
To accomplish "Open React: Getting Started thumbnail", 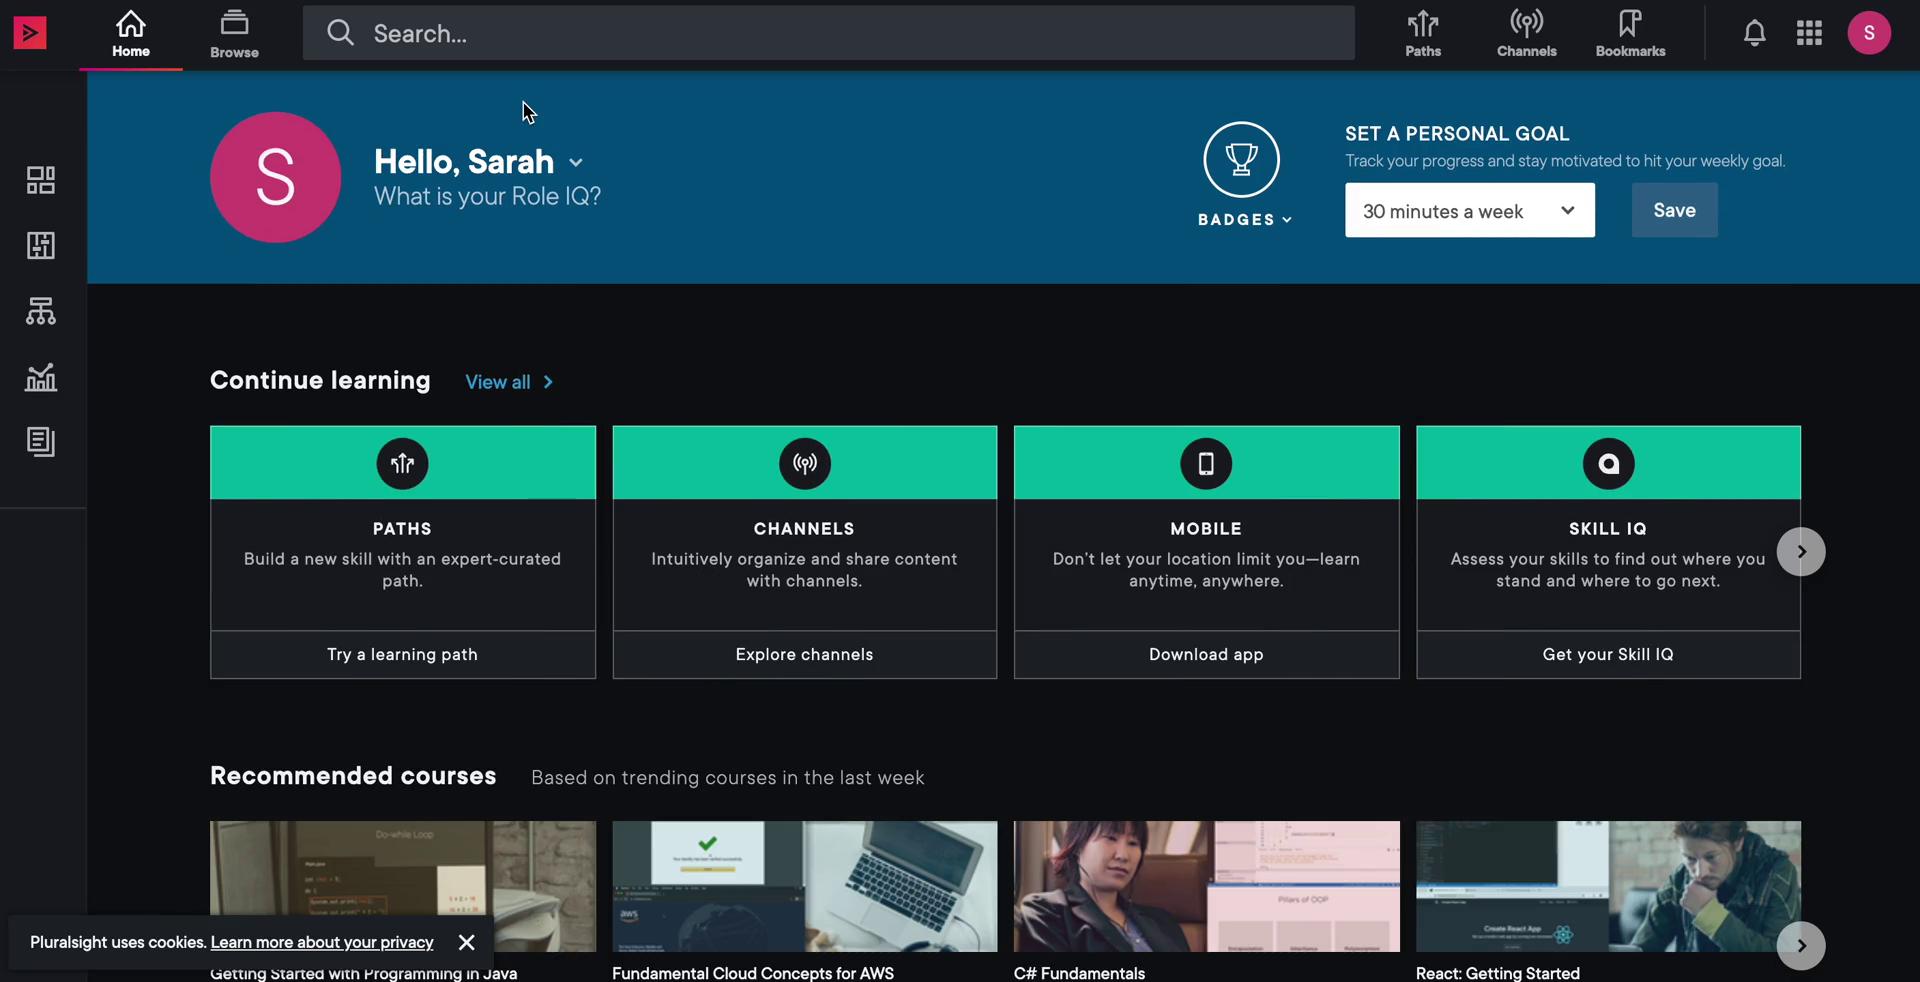I will [x=1608, y=887].
